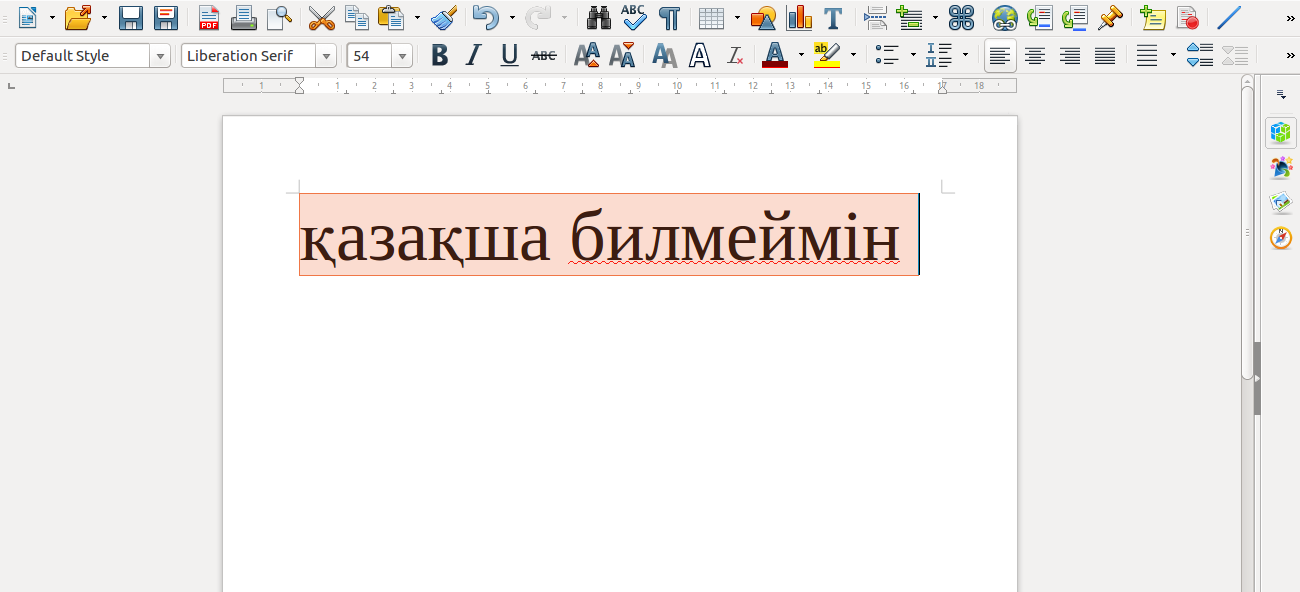The image size is (1300, 592).
Task: Insert a chart using chart icon
Action: [x=798, y=17]
